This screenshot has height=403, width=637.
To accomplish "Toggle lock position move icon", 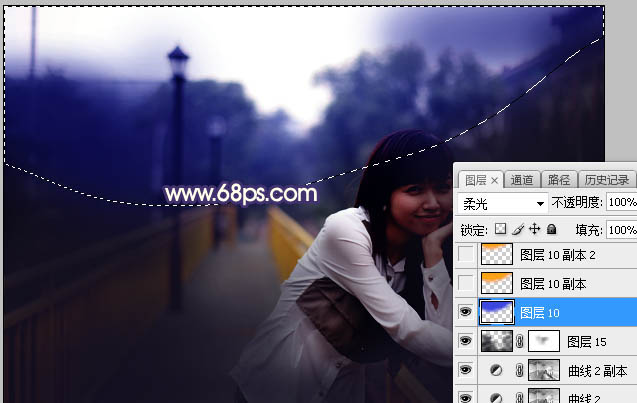I will pyautogui.click(x=534, y=229).
